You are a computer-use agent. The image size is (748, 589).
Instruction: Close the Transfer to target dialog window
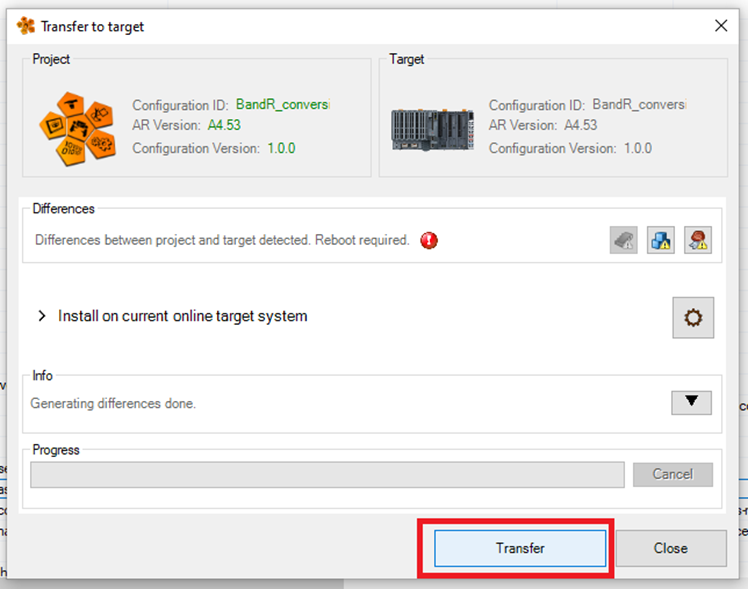[x=720, y=26]
